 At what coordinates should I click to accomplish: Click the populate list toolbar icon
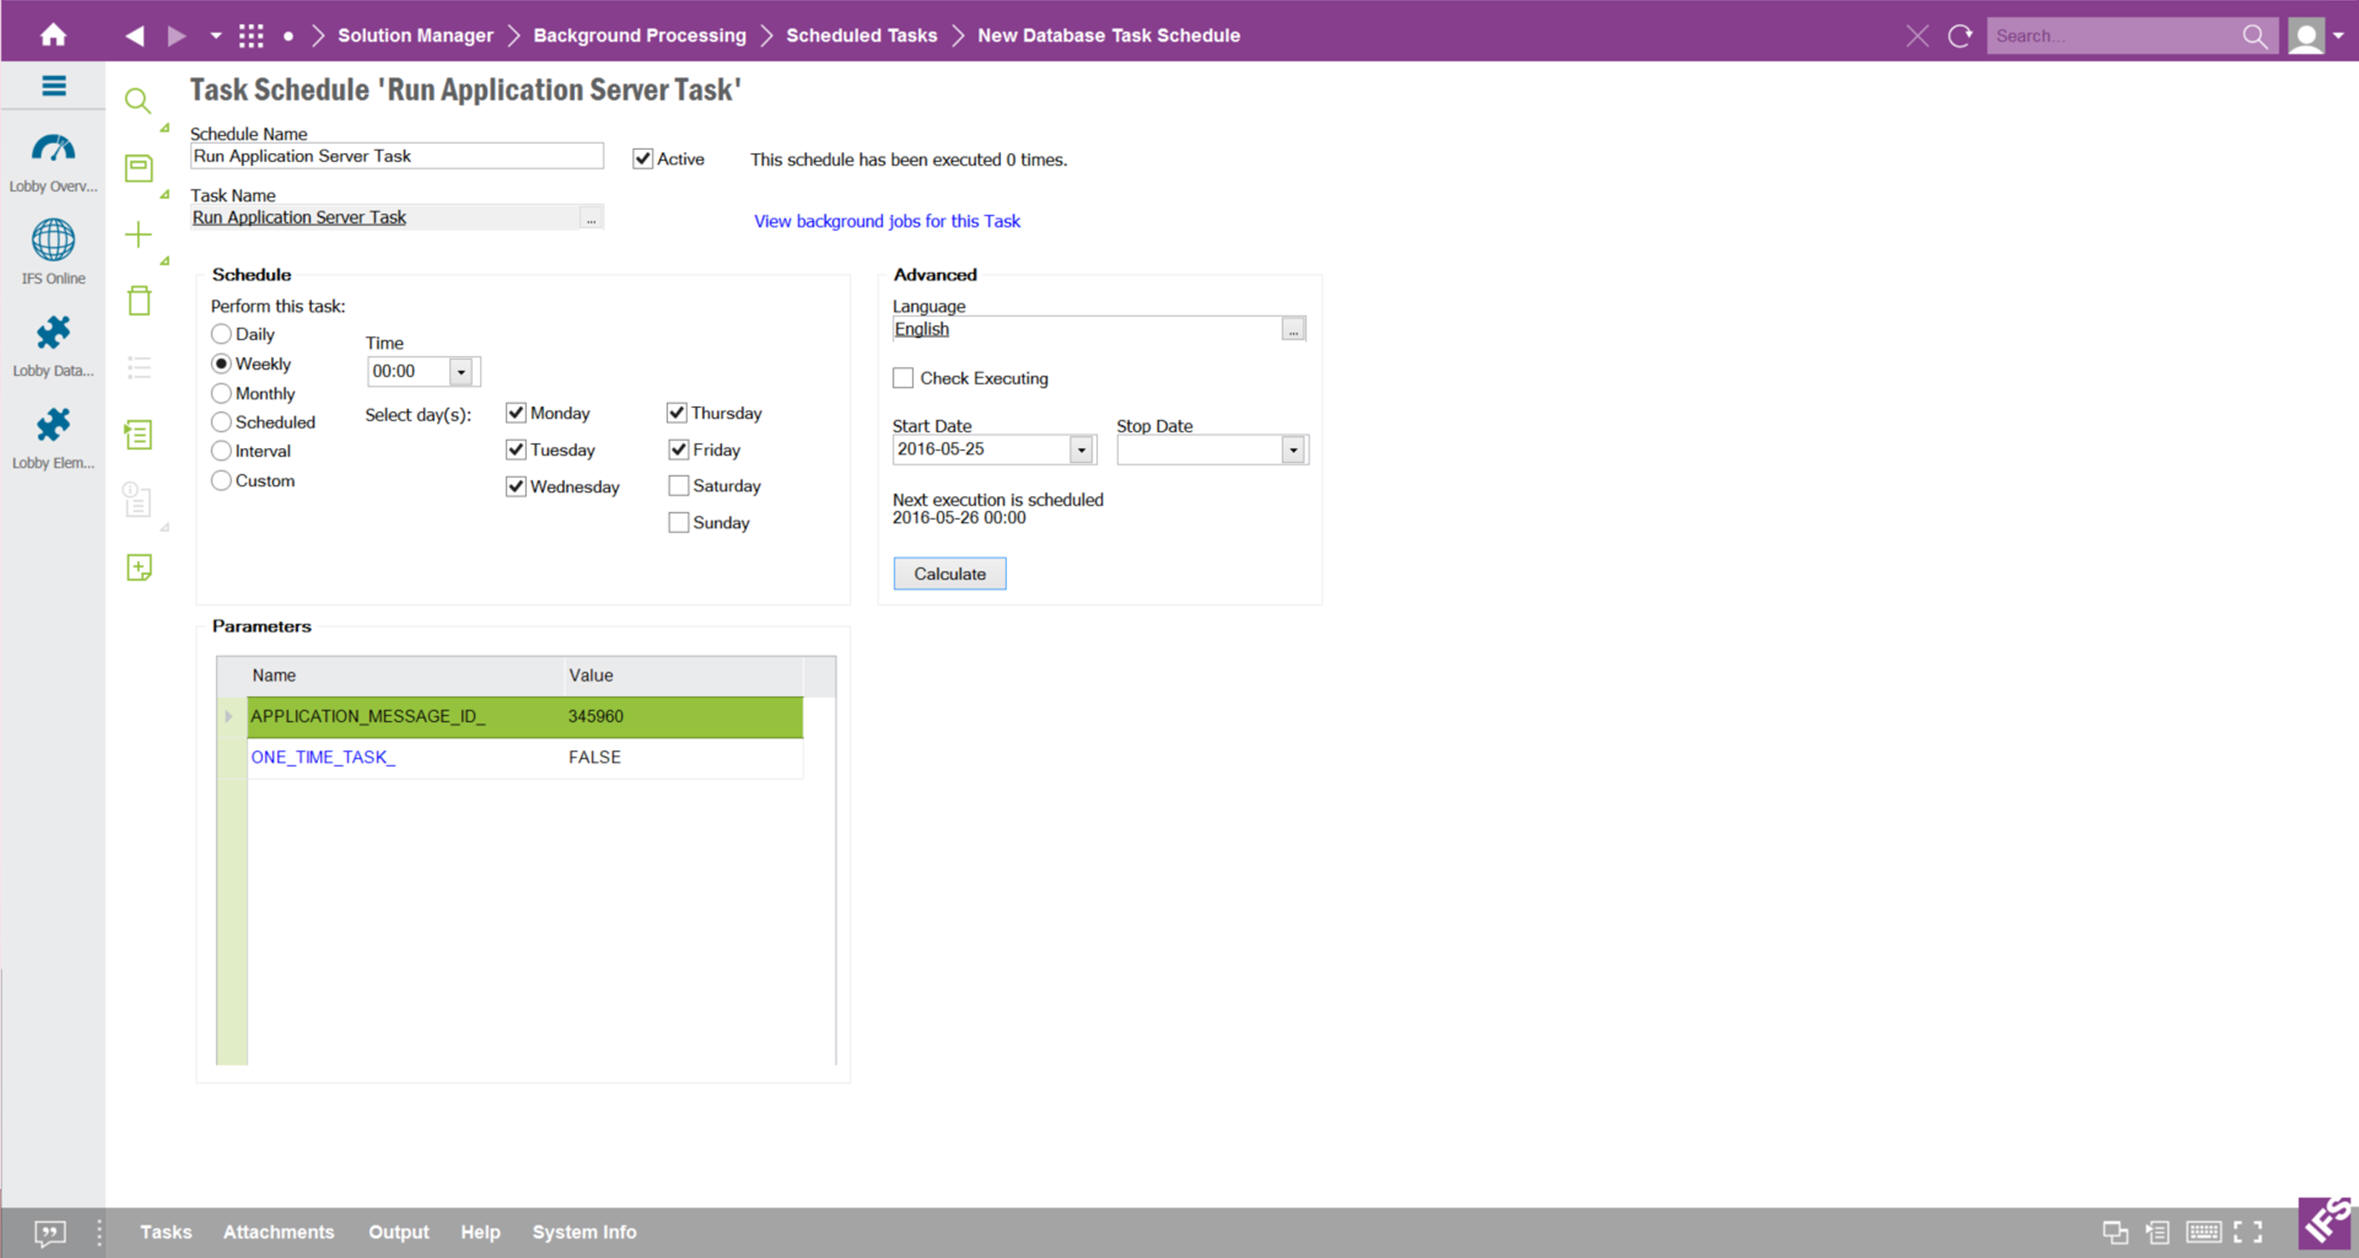[138, 434]
